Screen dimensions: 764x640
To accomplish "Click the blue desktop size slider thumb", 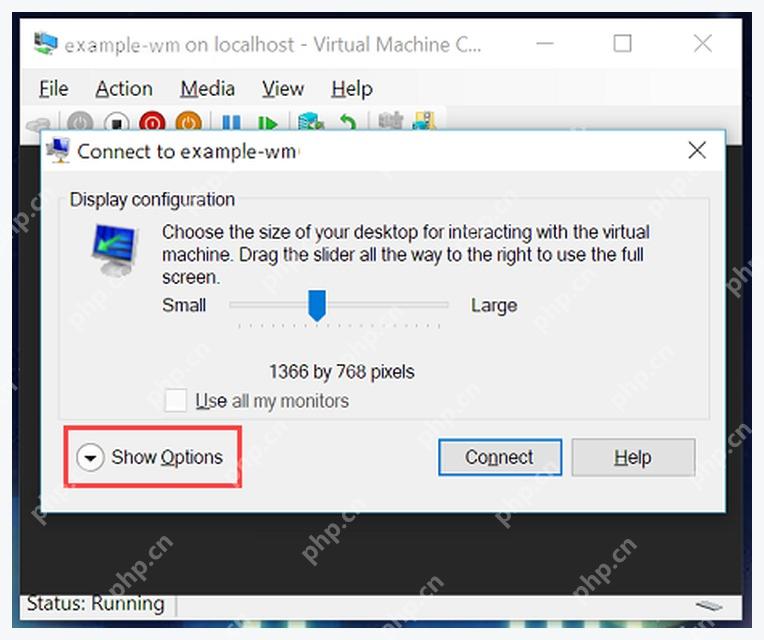I will click(317, 306).
